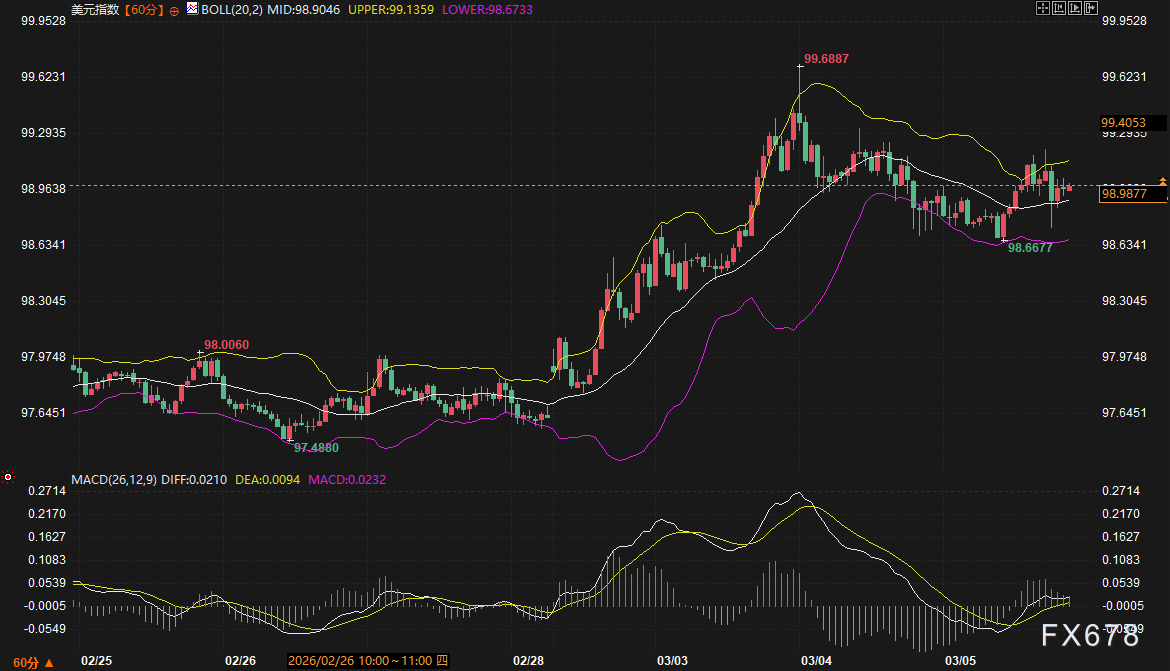
Task: Click the jump-to-start axis icon
Action: pos(1058,8)
